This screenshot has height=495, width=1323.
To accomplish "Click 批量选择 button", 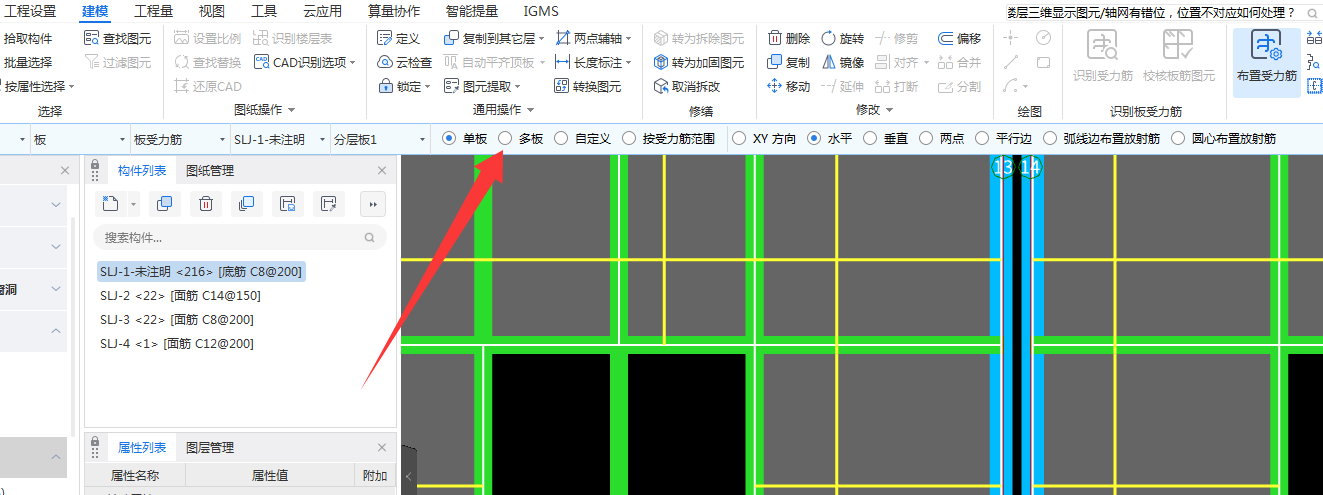I will point(27,62).
